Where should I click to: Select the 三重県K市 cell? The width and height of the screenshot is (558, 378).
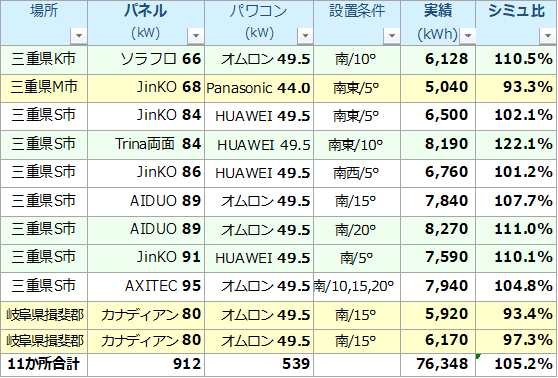point(44,60)
